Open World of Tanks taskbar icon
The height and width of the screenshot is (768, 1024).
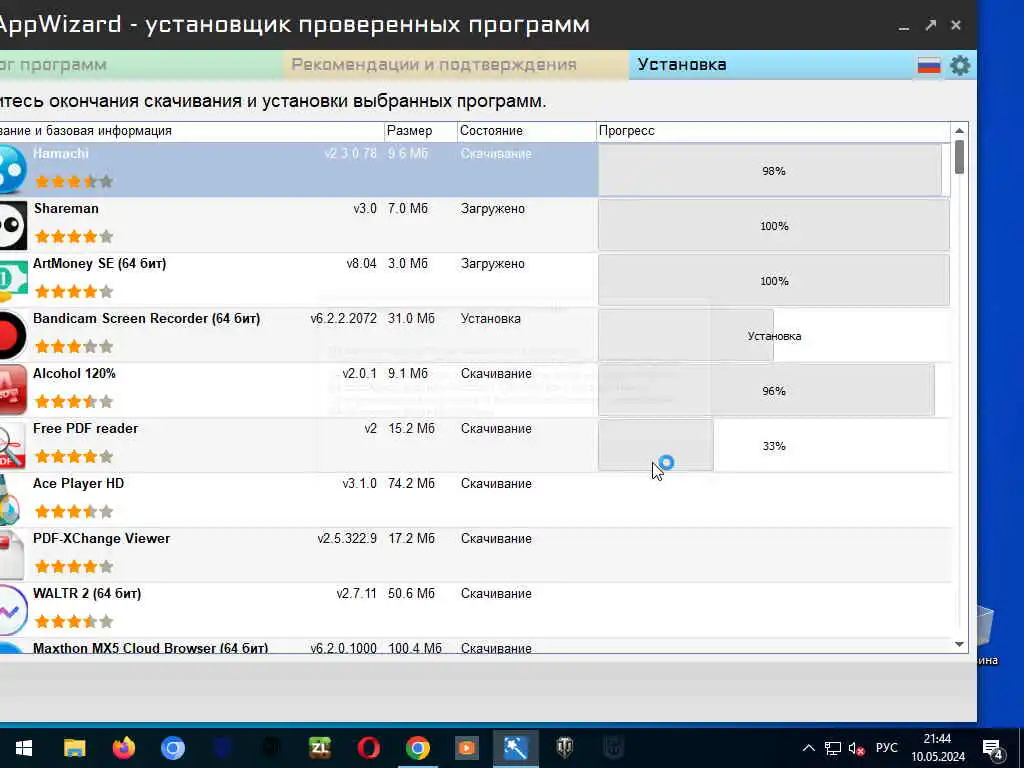tap(564, 748)
